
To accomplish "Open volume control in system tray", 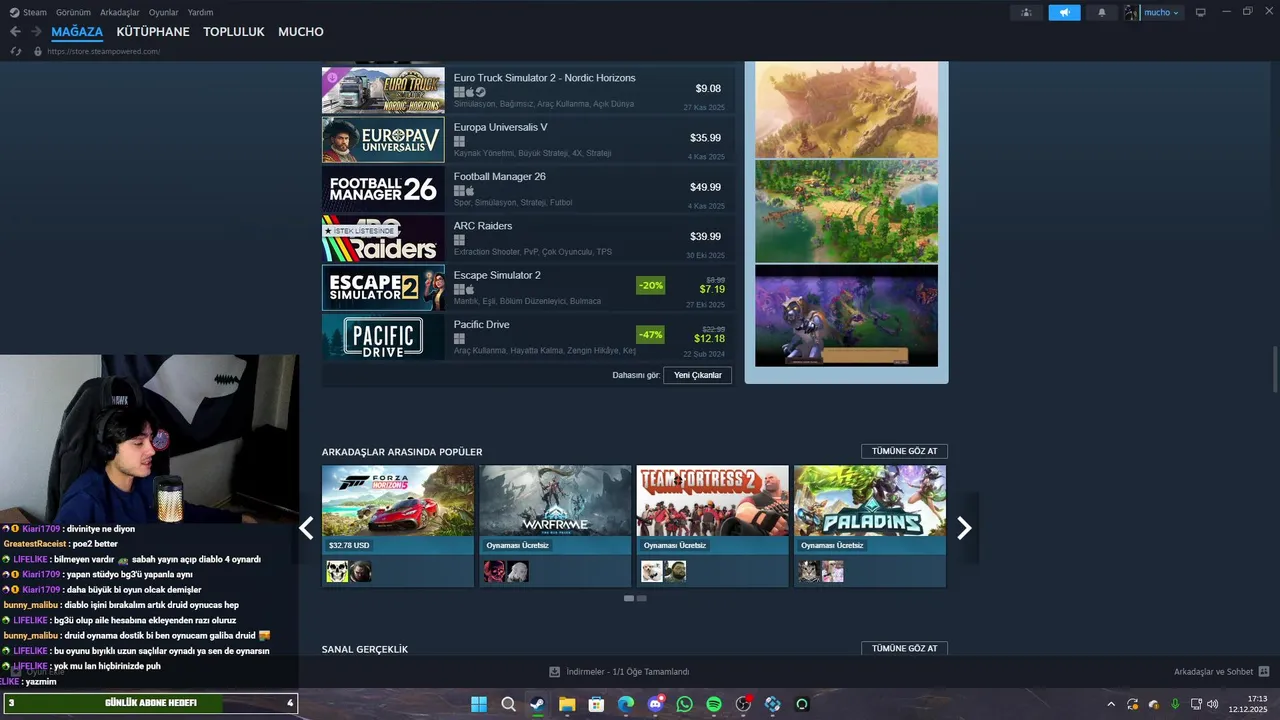I will [1213, 704].
